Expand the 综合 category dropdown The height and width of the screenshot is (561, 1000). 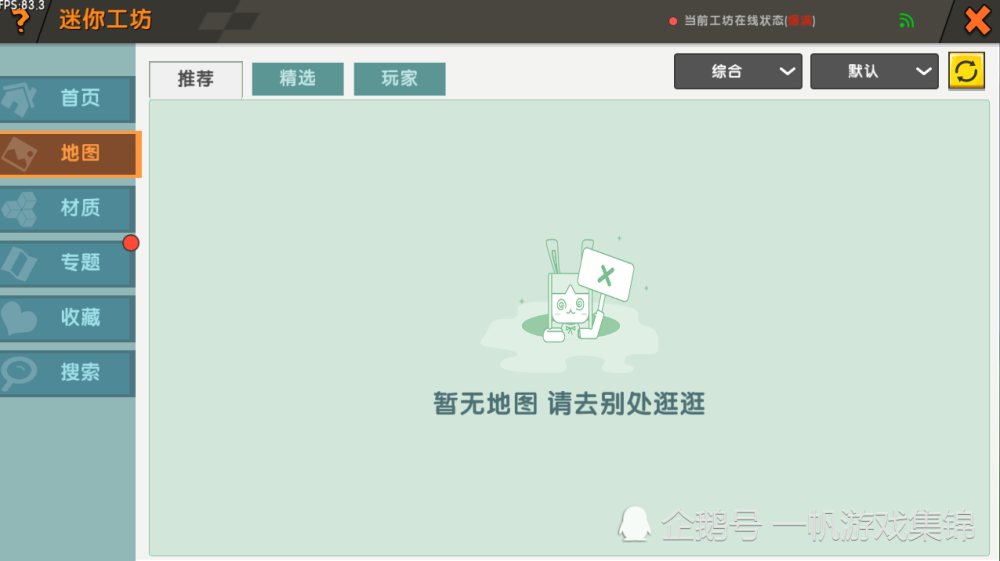738,71
